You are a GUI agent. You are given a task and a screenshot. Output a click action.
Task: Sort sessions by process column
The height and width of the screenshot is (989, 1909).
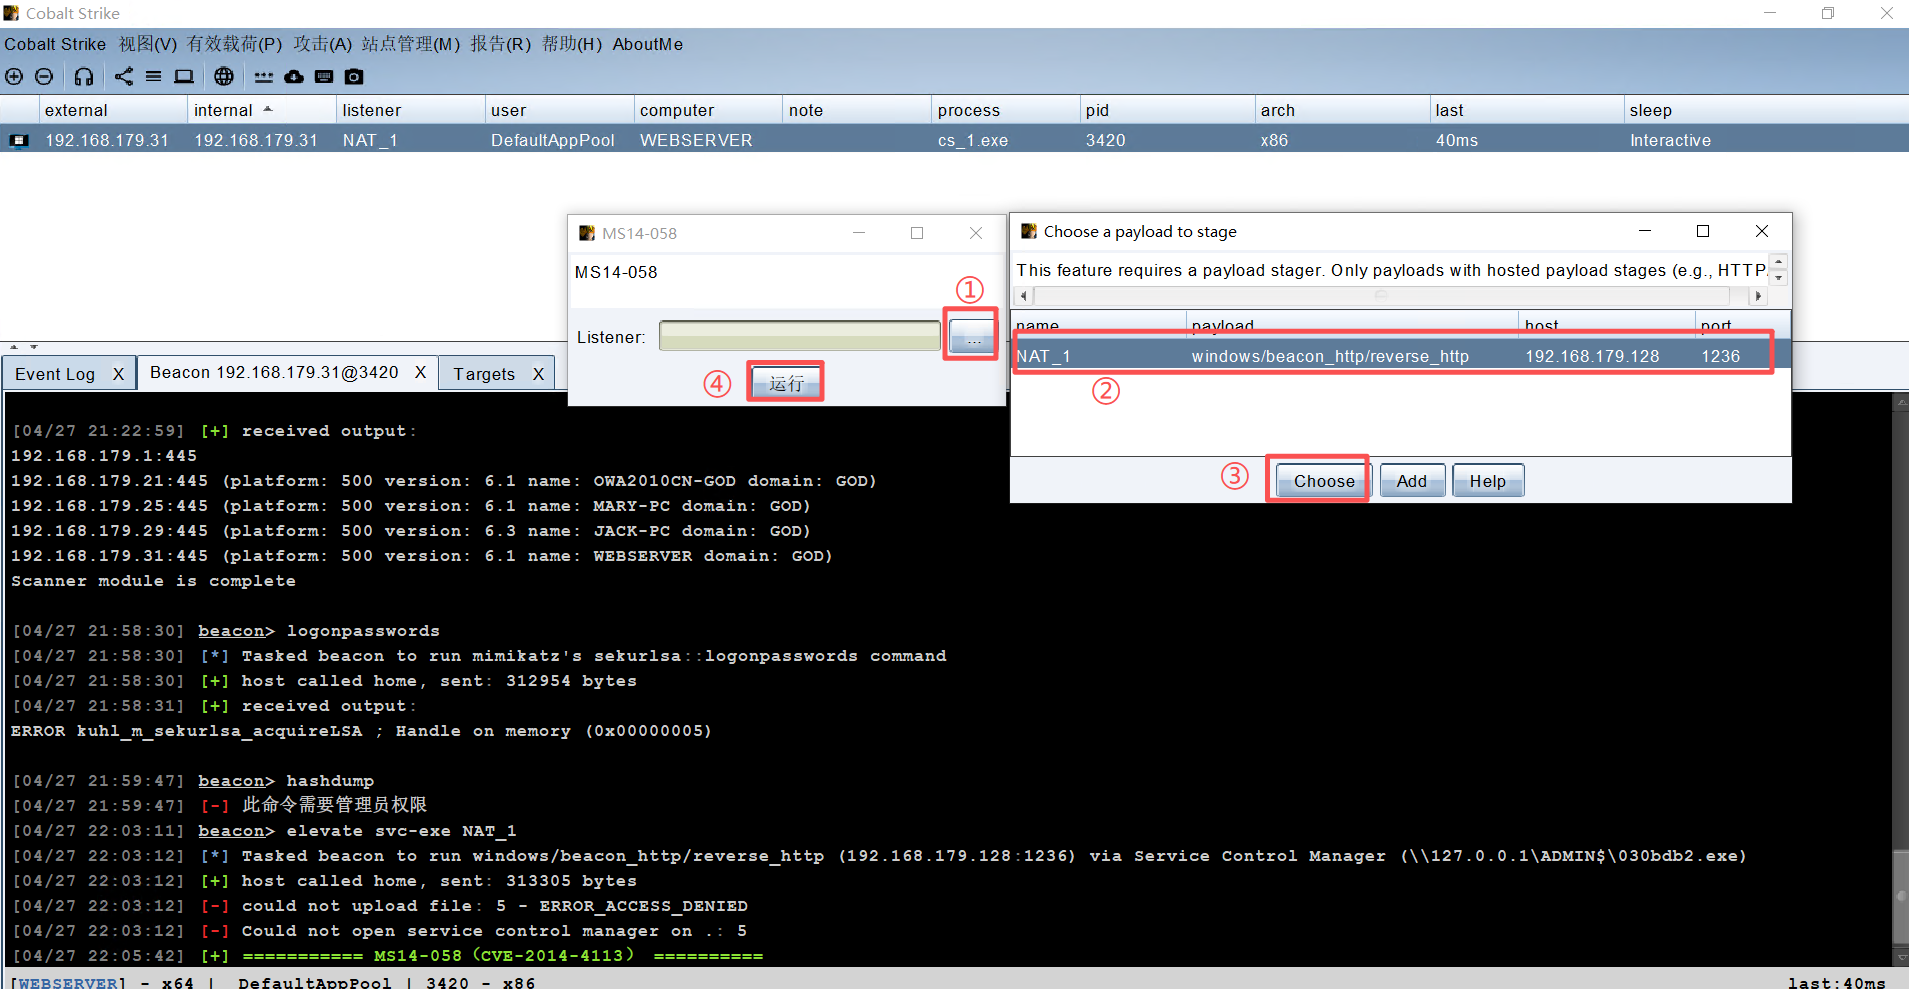pyautogui.click(x=1005, y=110)
